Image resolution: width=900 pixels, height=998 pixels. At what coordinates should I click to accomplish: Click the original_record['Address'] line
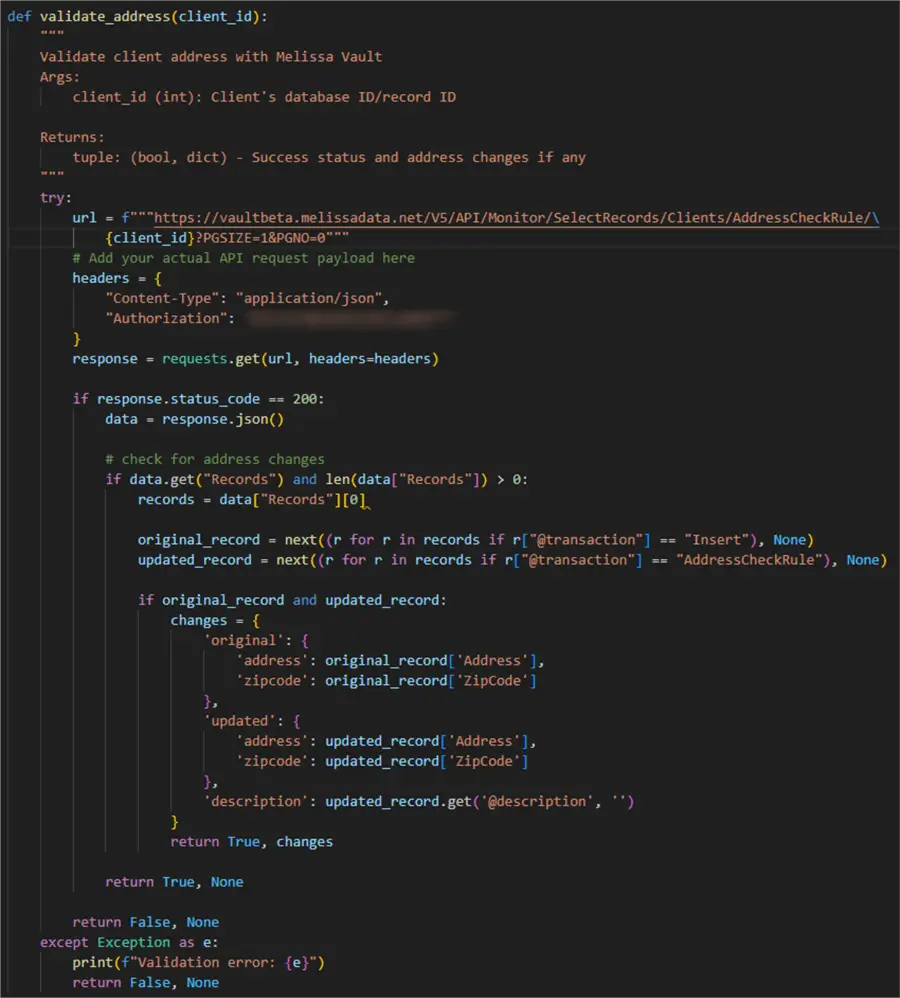(390, 661)
